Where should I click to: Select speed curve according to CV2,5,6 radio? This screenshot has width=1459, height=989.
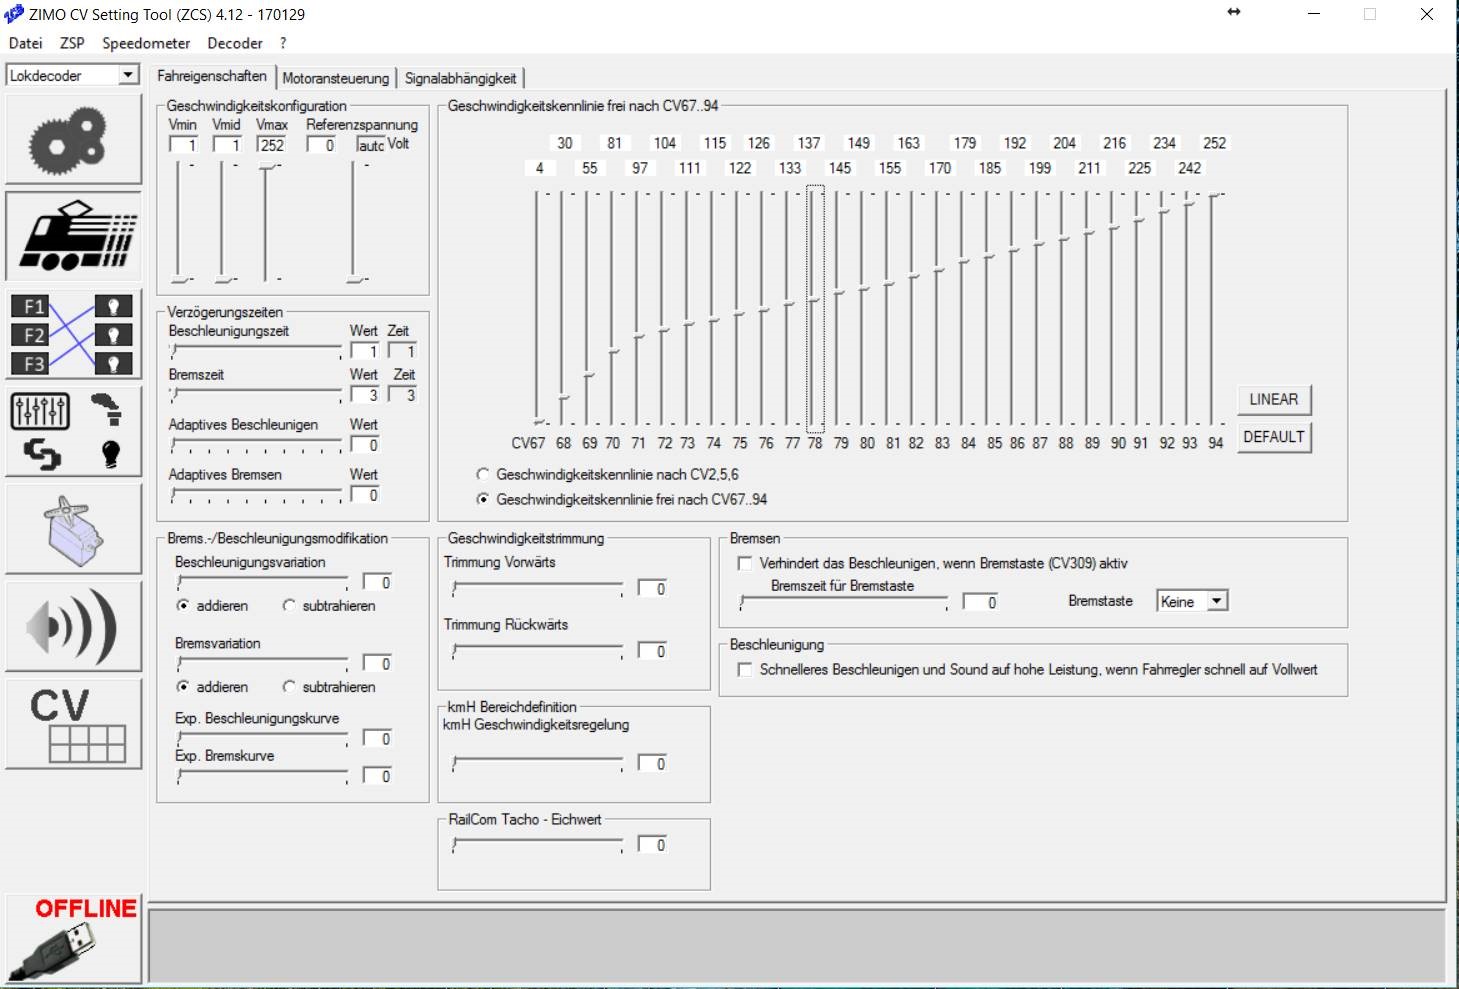[484, 475]
